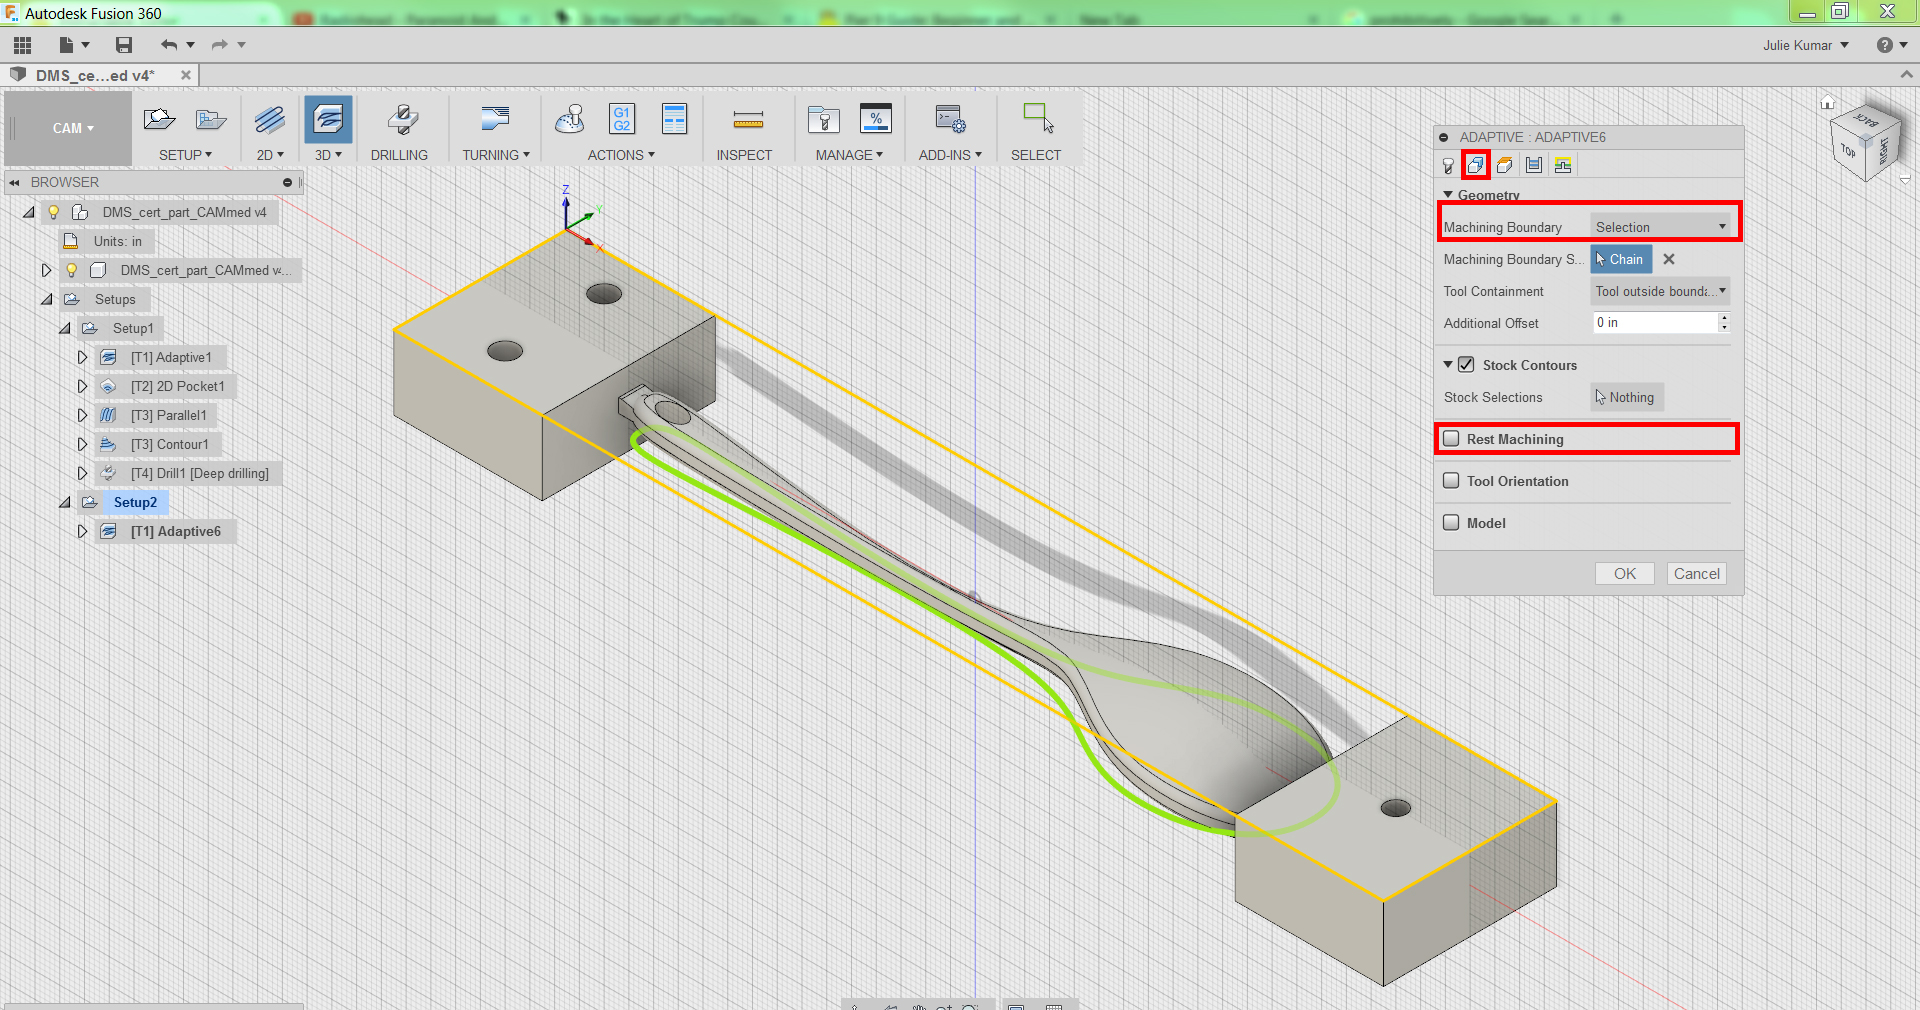Click the Post Process G1 G2 icon
Screen dimensions: 1920x1010
[622, 119]
